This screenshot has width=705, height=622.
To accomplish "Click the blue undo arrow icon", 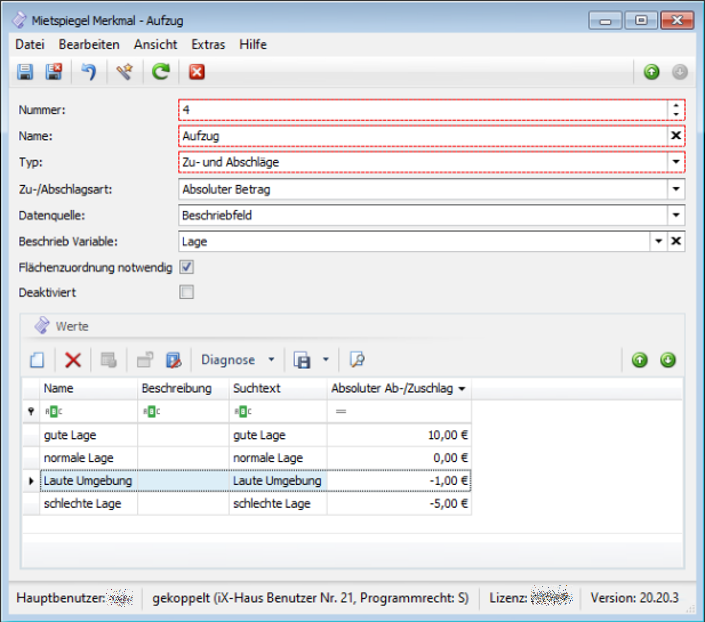I will (x=89, y=71).
